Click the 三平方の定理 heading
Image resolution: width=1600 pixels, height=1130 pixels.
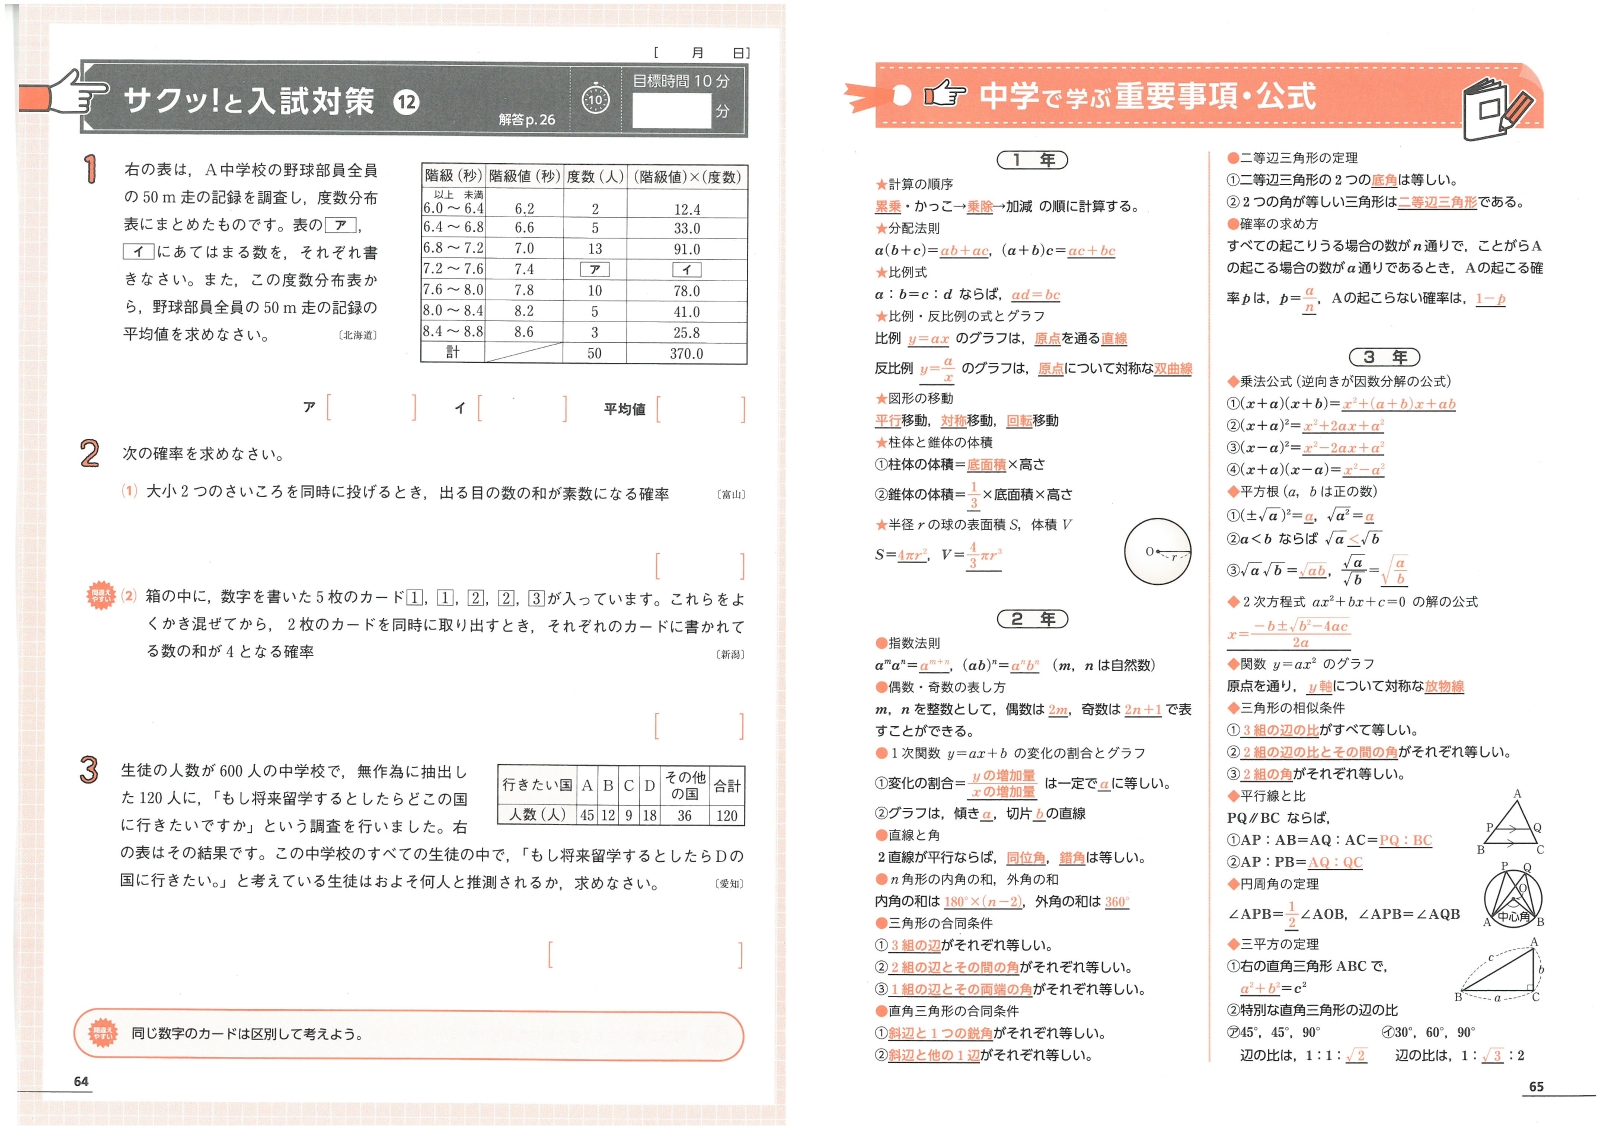point(1273,944)
